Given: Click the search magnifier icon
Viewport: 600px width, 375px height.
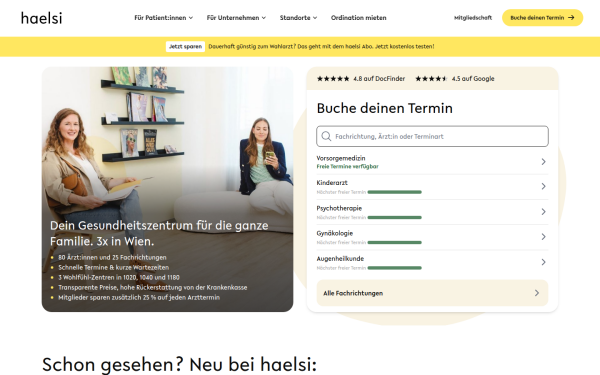Looking at the screenshot, I should [326, 136].
